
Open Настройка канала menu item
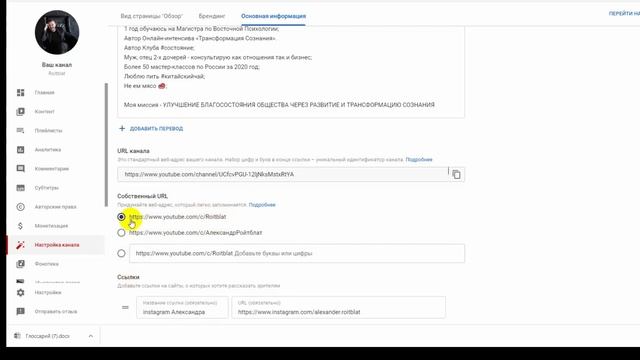click(x=56, y=245)
